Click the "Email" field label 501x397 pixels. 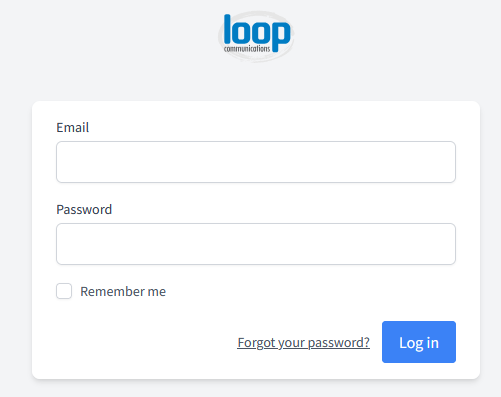(73, 127)
